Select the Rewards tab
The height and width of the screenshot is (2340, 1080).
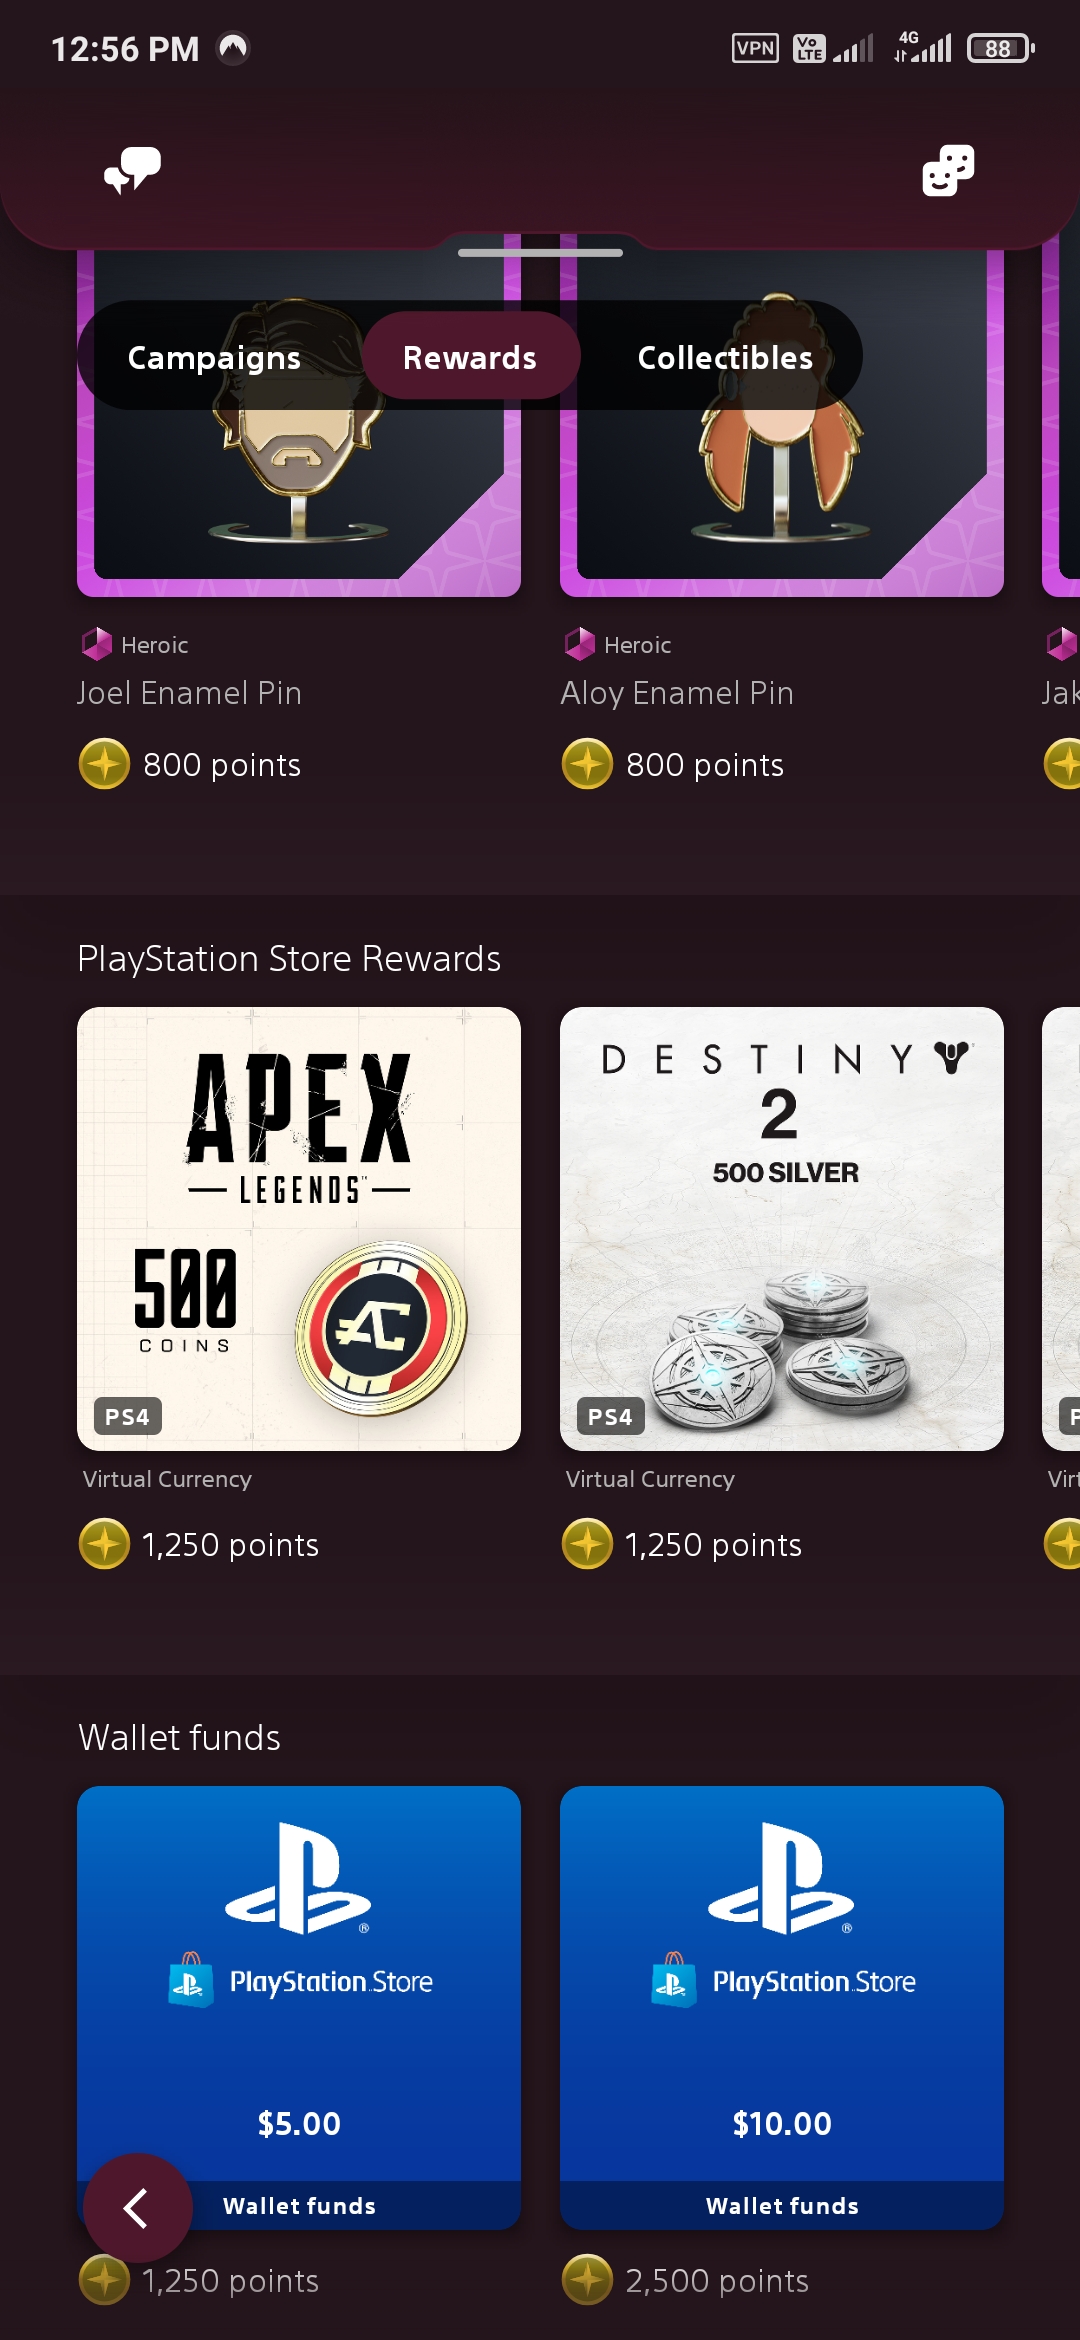470,356
